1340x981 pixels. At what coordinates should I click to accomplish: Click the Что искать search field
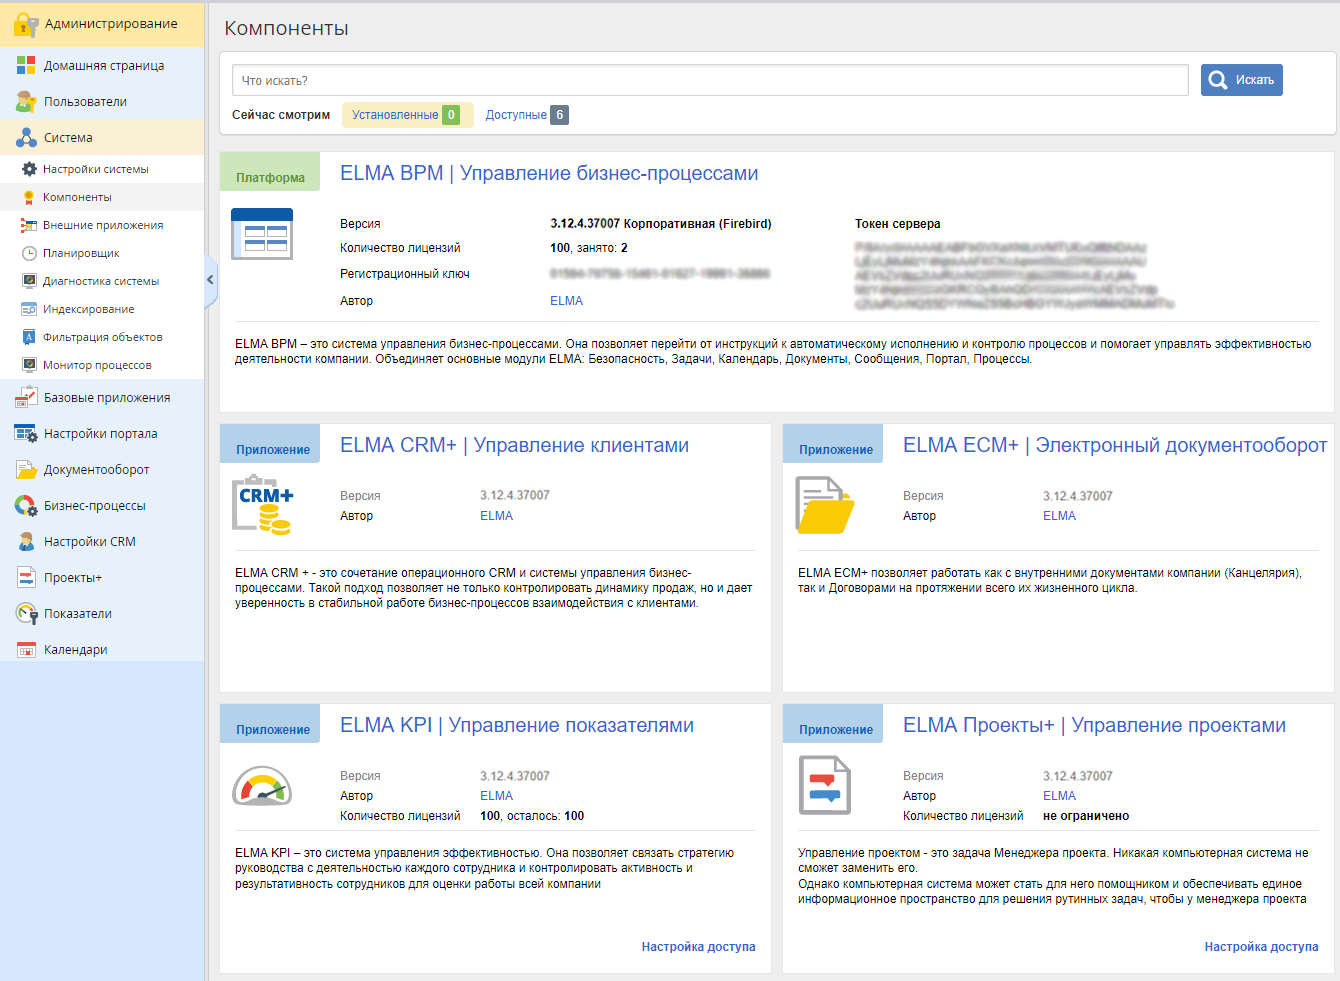tap(710, 80)
